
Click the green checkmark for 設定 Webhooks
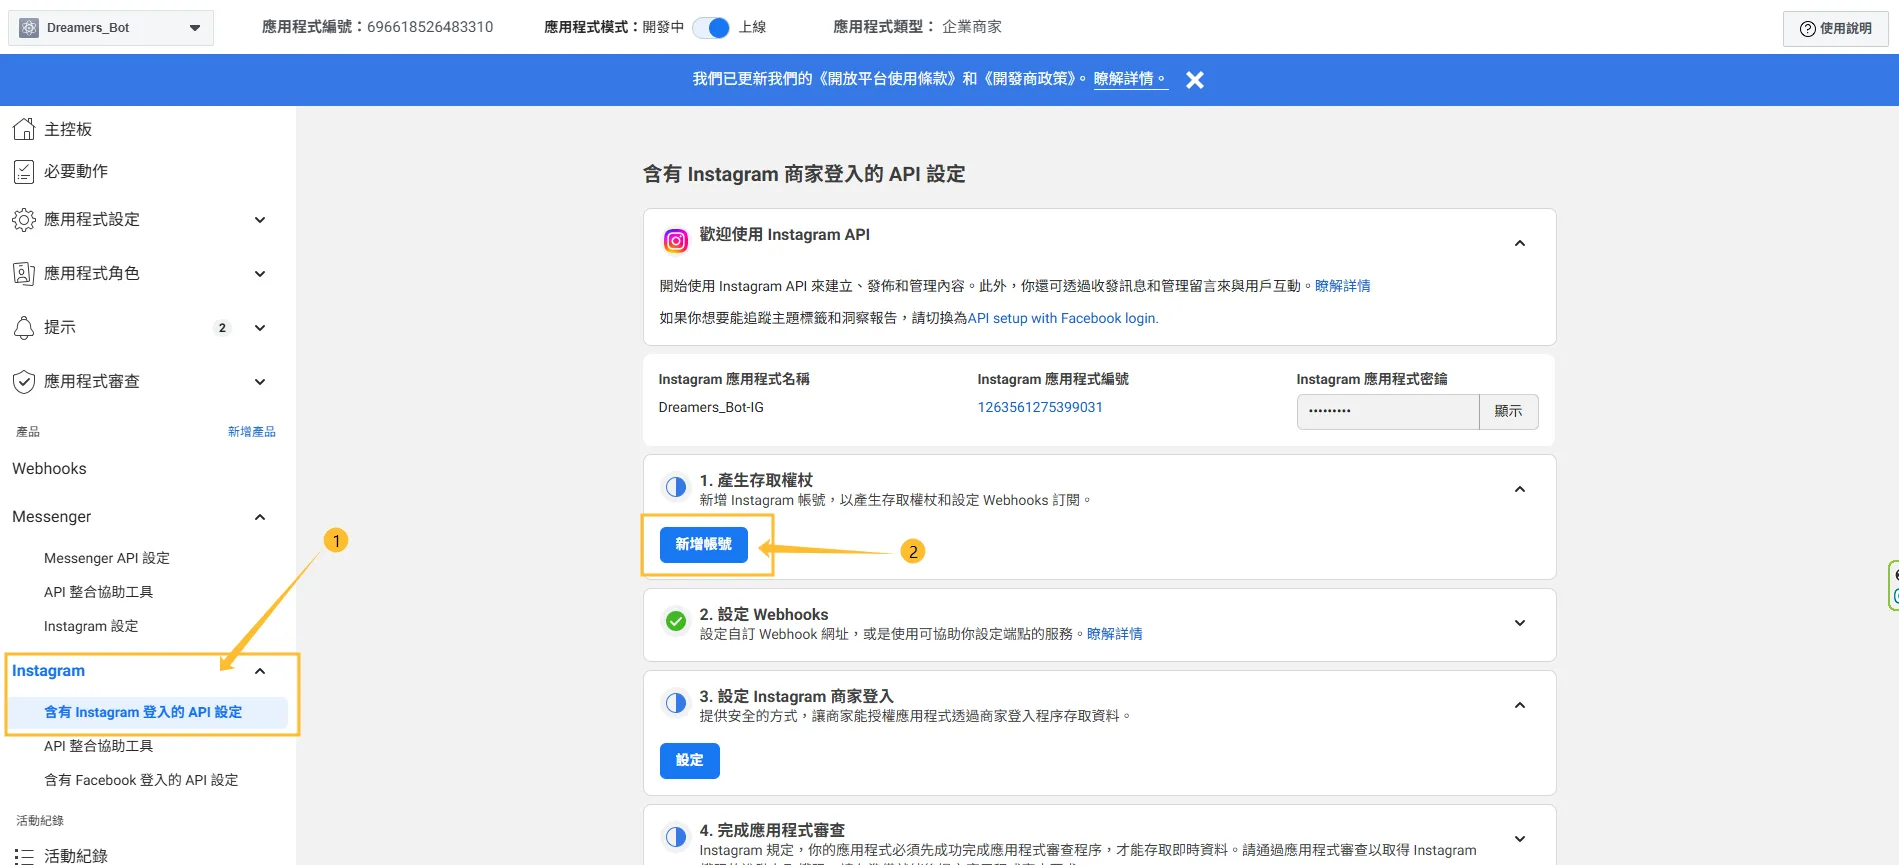coord(676,622)
